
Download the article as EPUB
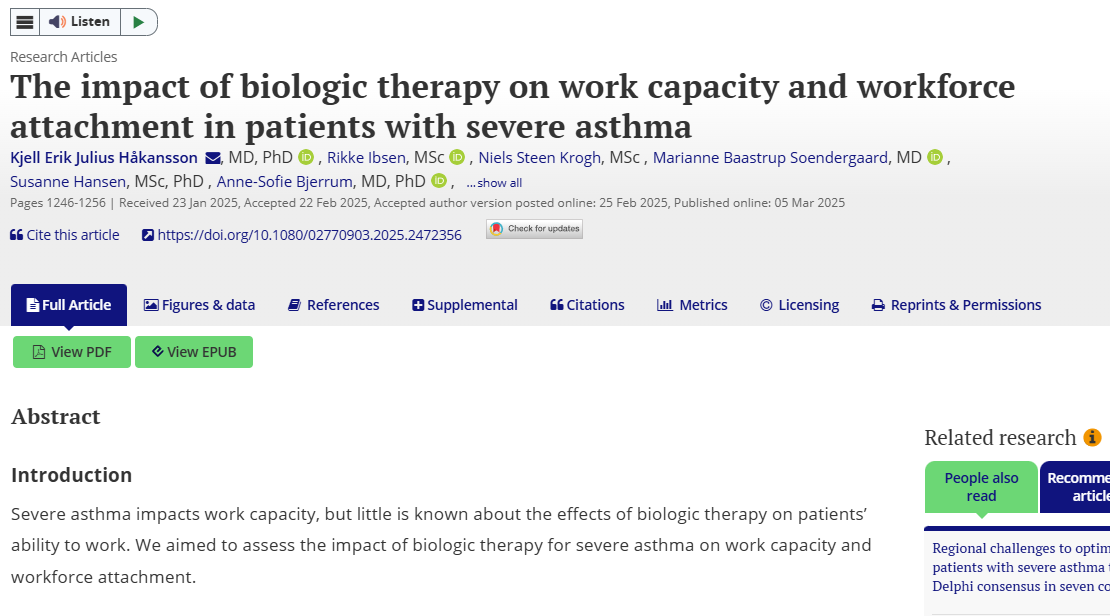coord(193,352)
